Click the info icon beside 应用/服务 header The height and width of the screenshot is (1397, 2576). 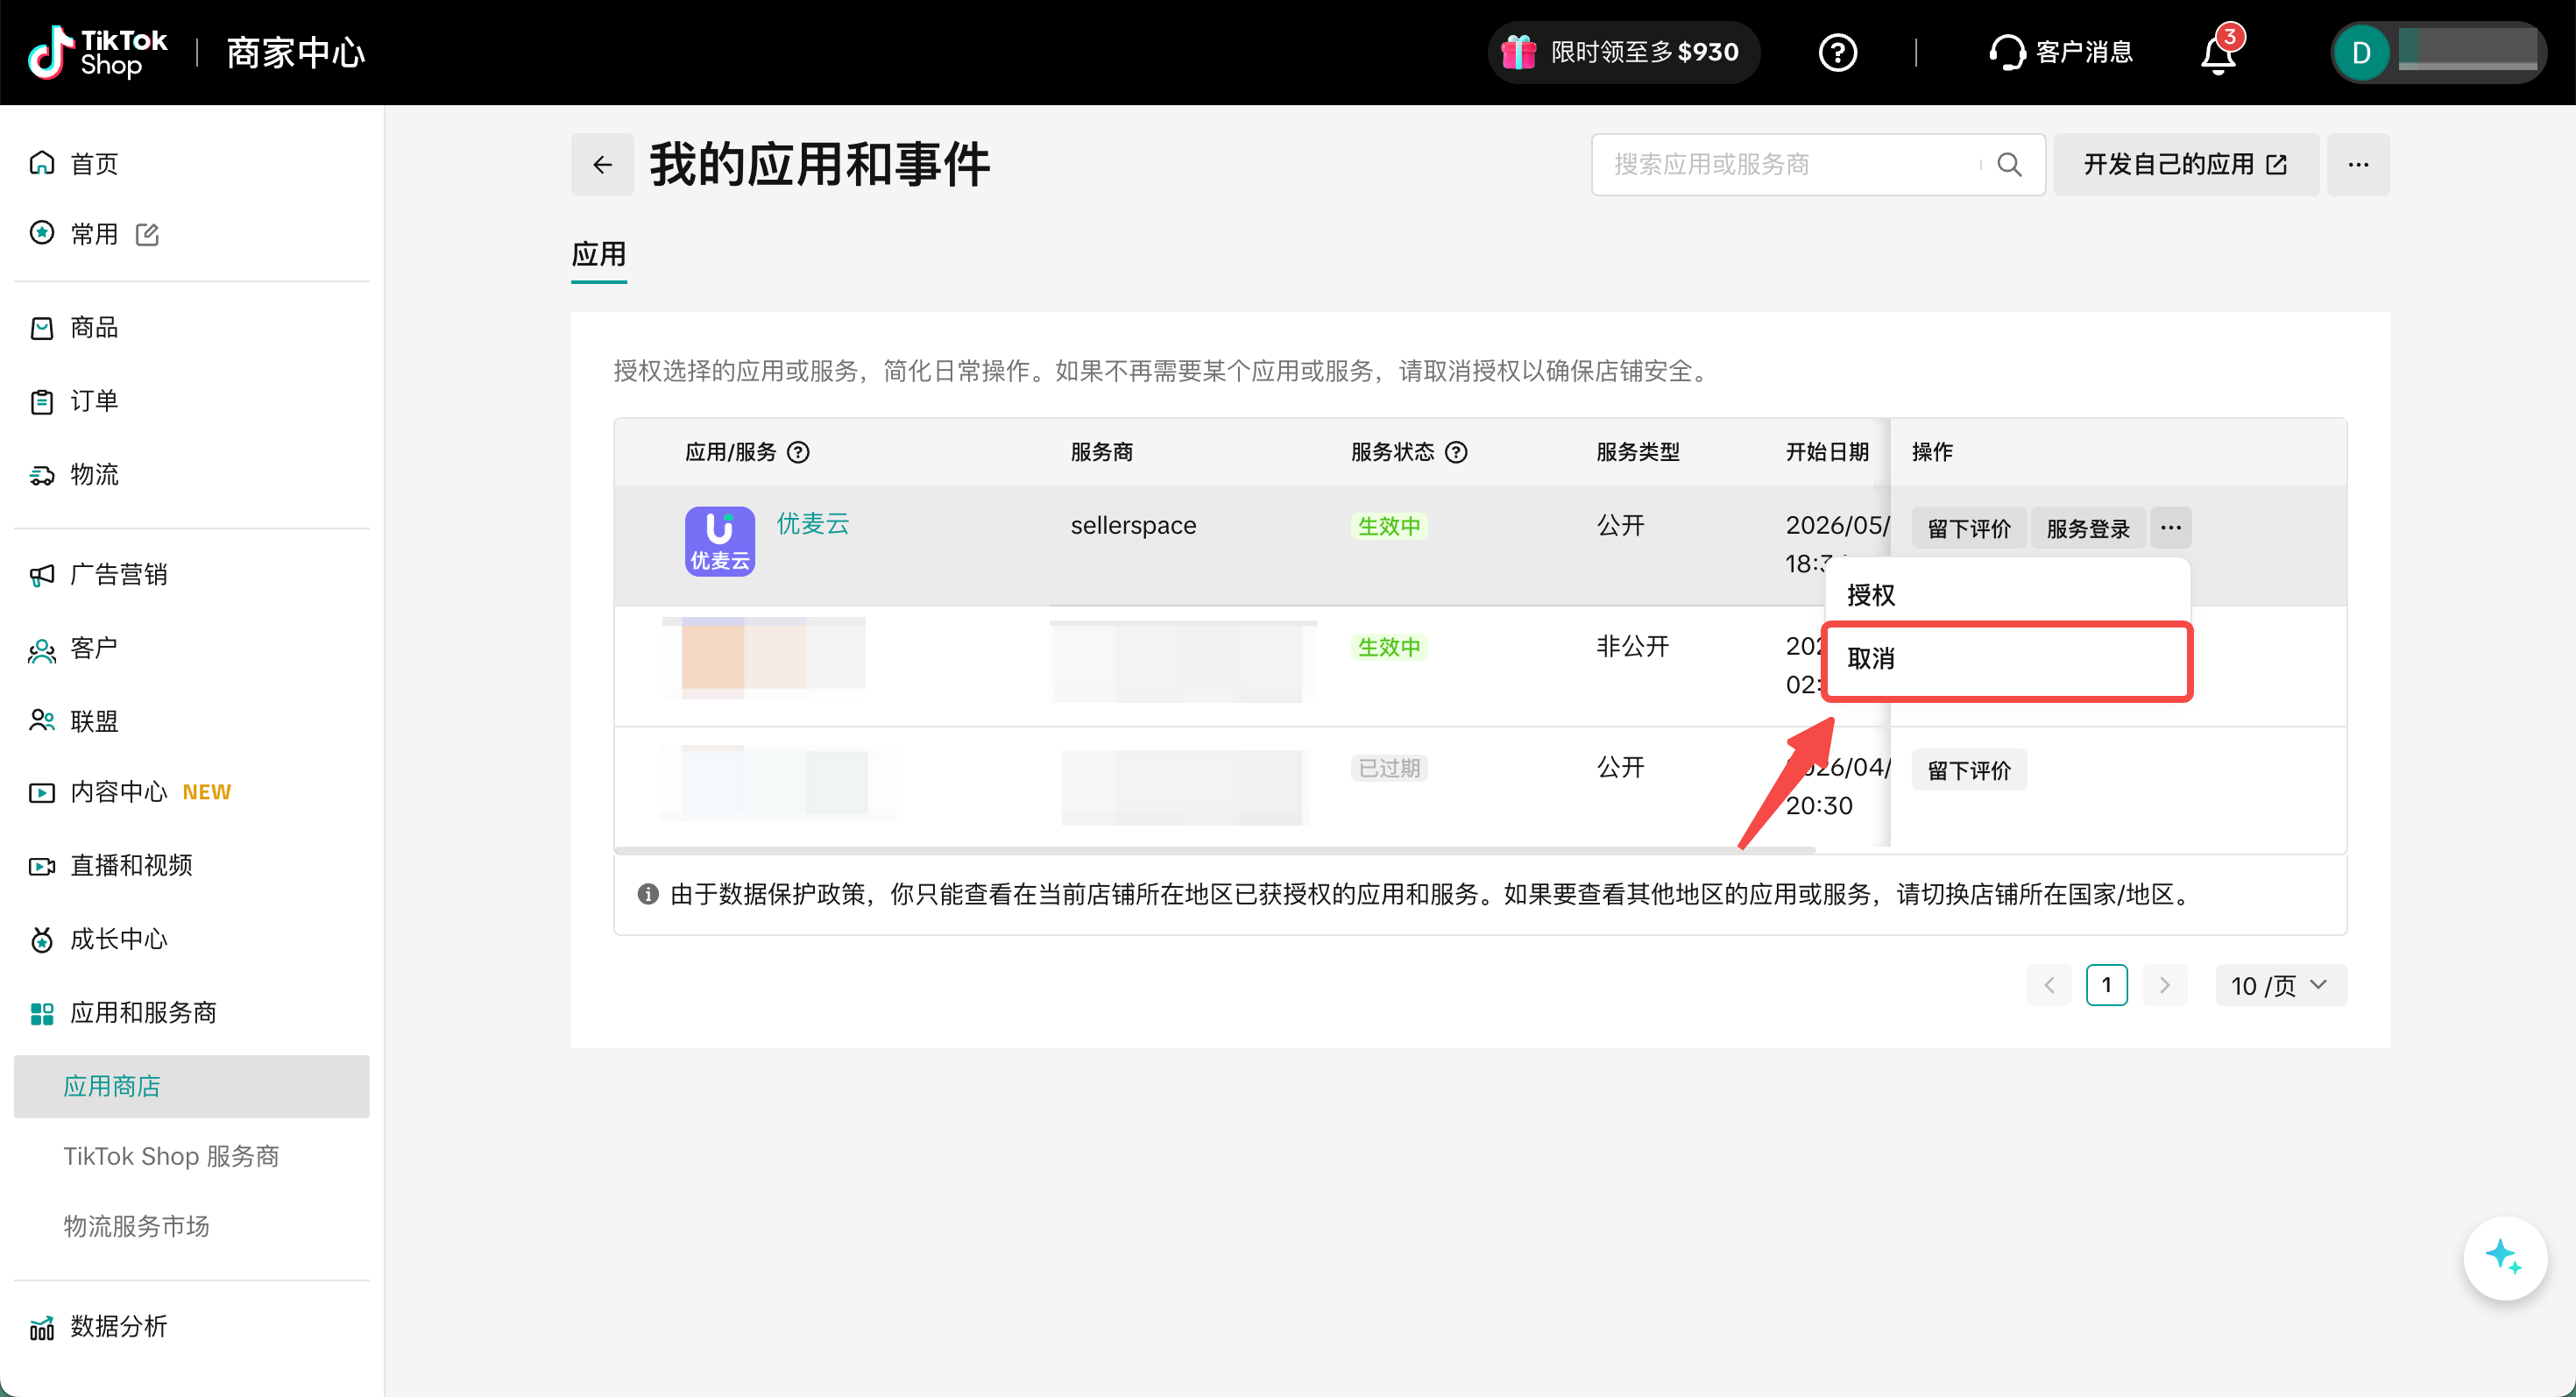[798, 452]
